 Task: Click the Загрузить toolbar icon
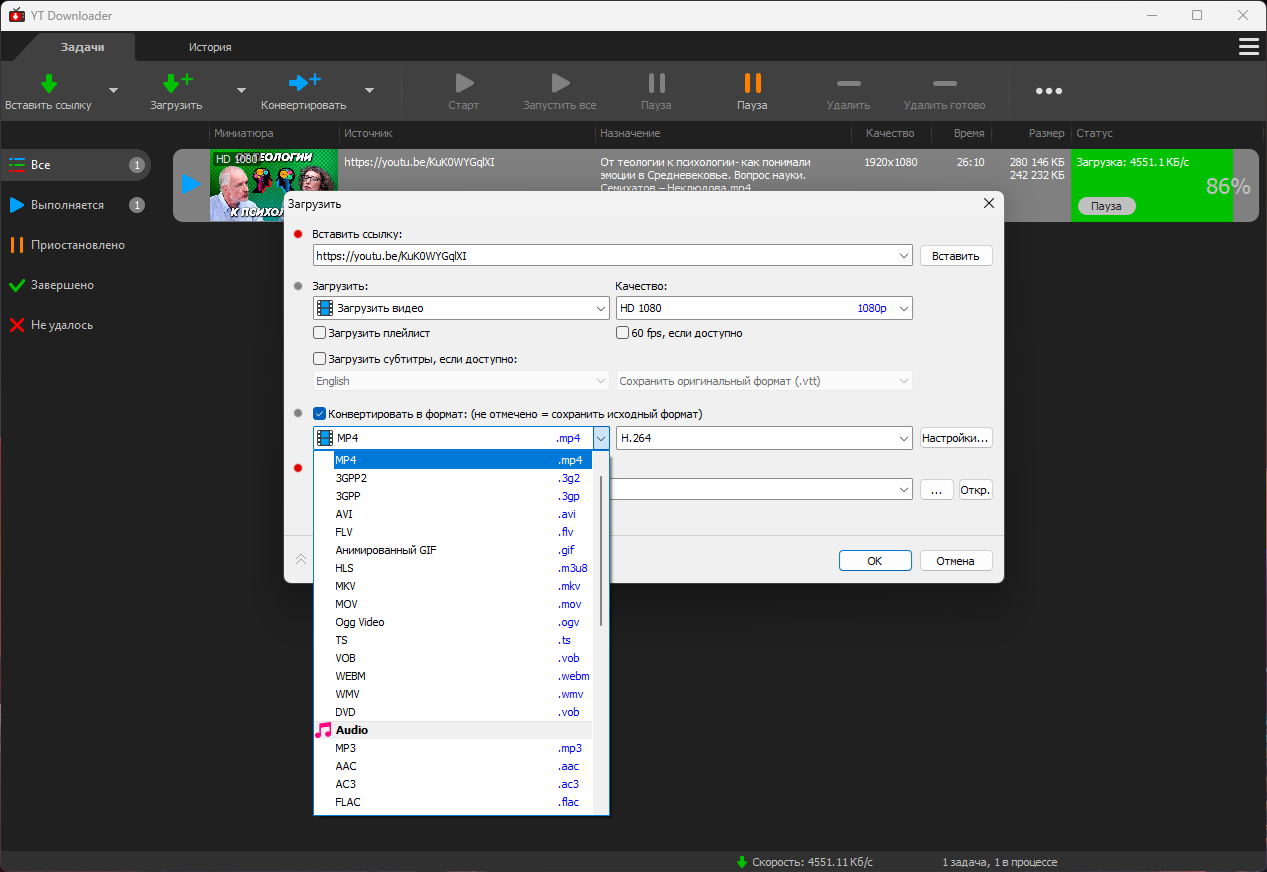pos(177,83)
